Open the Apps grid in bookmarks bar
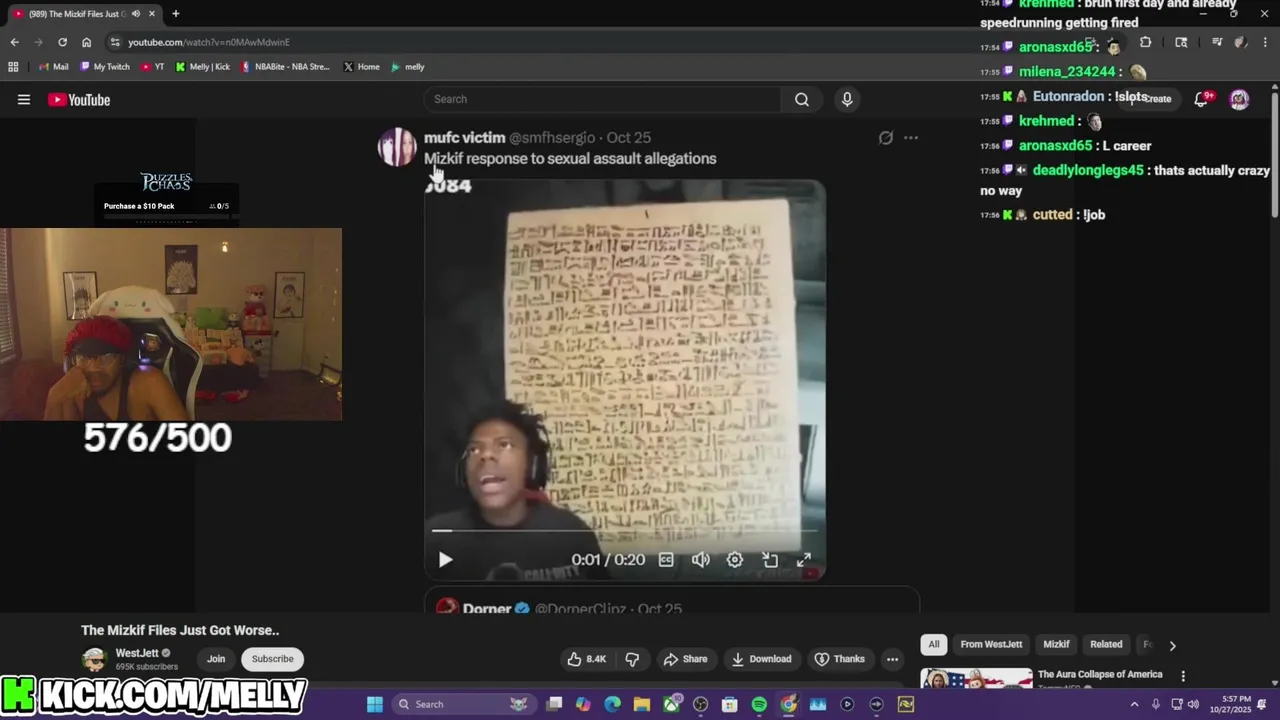1280x720 pixels. (13, 67)
